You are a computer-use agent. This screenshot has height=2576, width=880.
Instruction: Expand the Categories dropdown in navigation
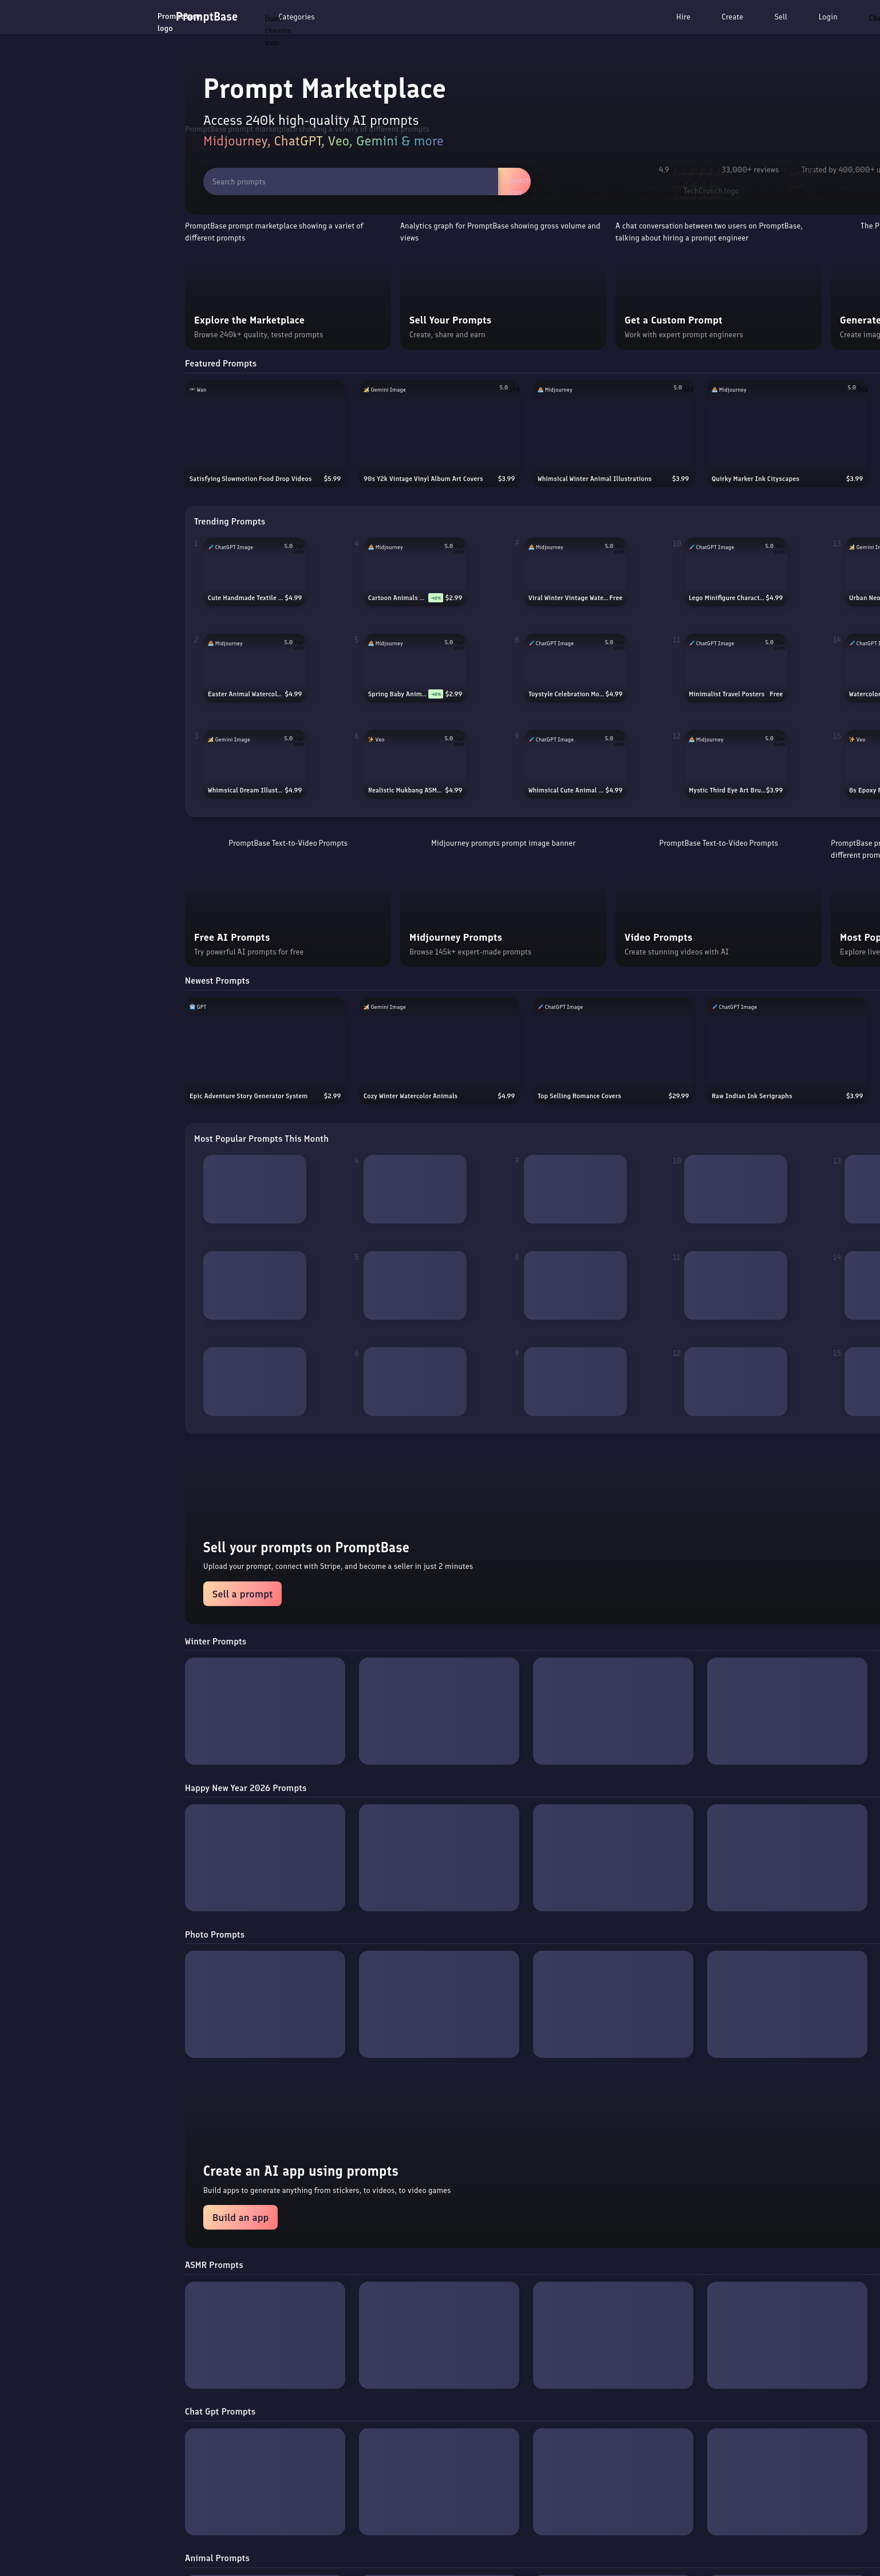[295, 17]
